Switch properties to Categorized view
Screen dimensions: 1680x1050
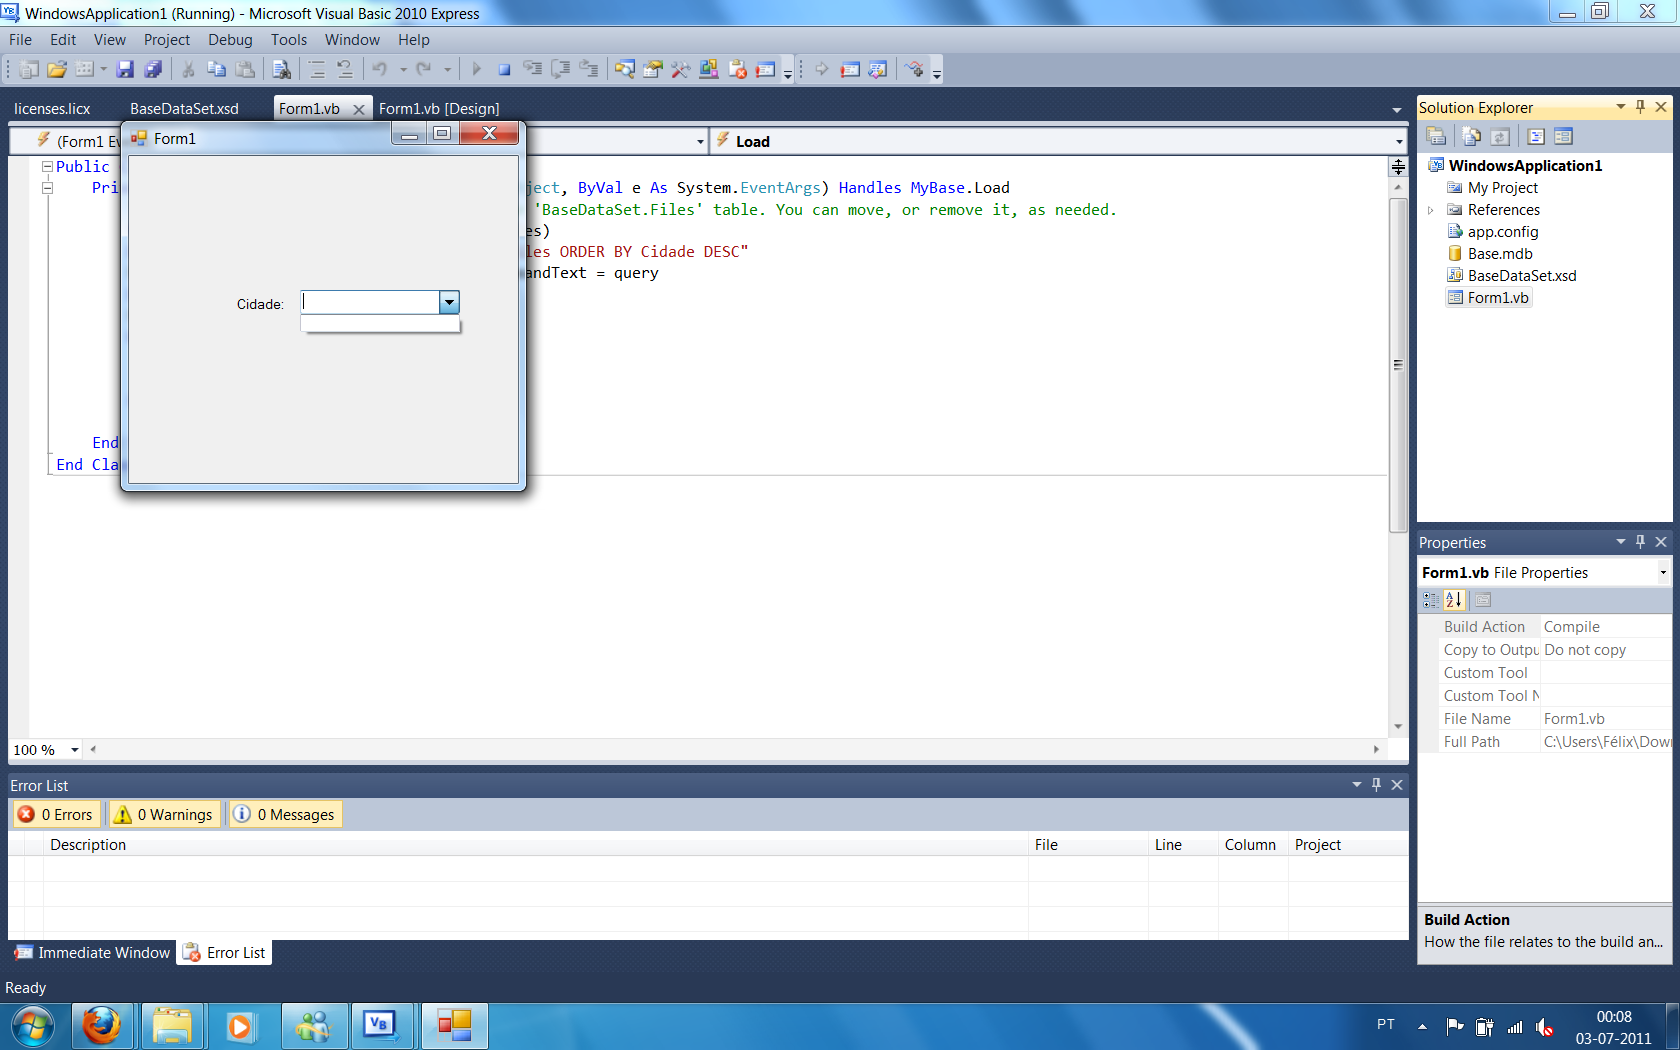tap(1431, 600)
